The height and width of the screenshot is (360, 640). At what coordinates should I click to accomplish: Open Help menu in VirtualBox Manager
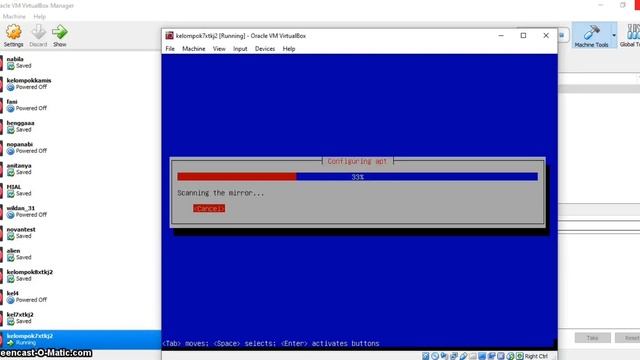click(40, 16)
